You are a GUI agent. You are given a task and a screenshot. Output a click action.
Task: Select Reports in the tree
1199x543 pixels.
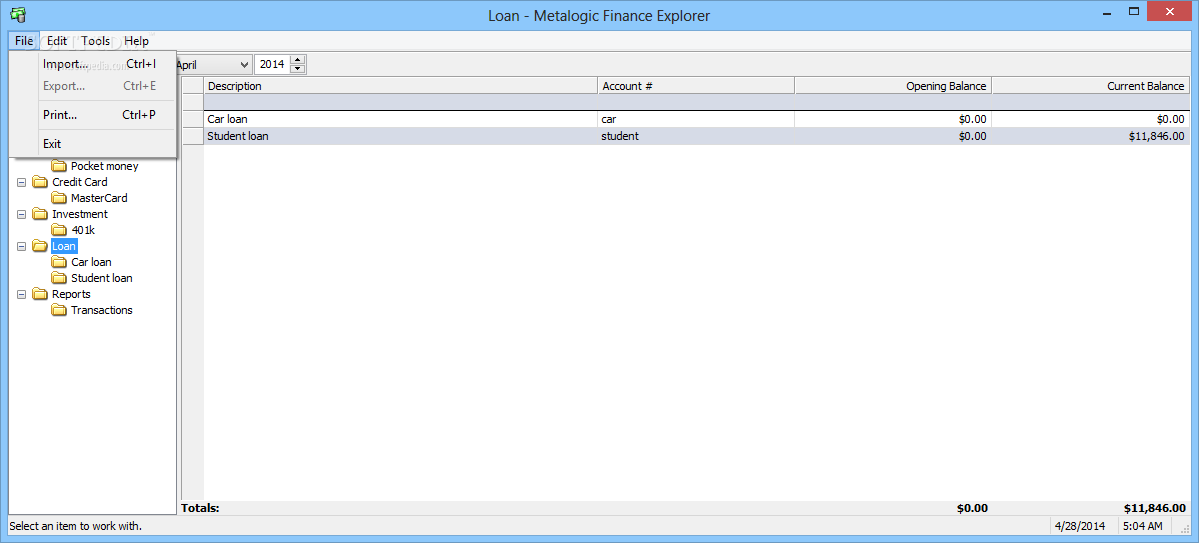pyautogui.click(x=71, y=294)
